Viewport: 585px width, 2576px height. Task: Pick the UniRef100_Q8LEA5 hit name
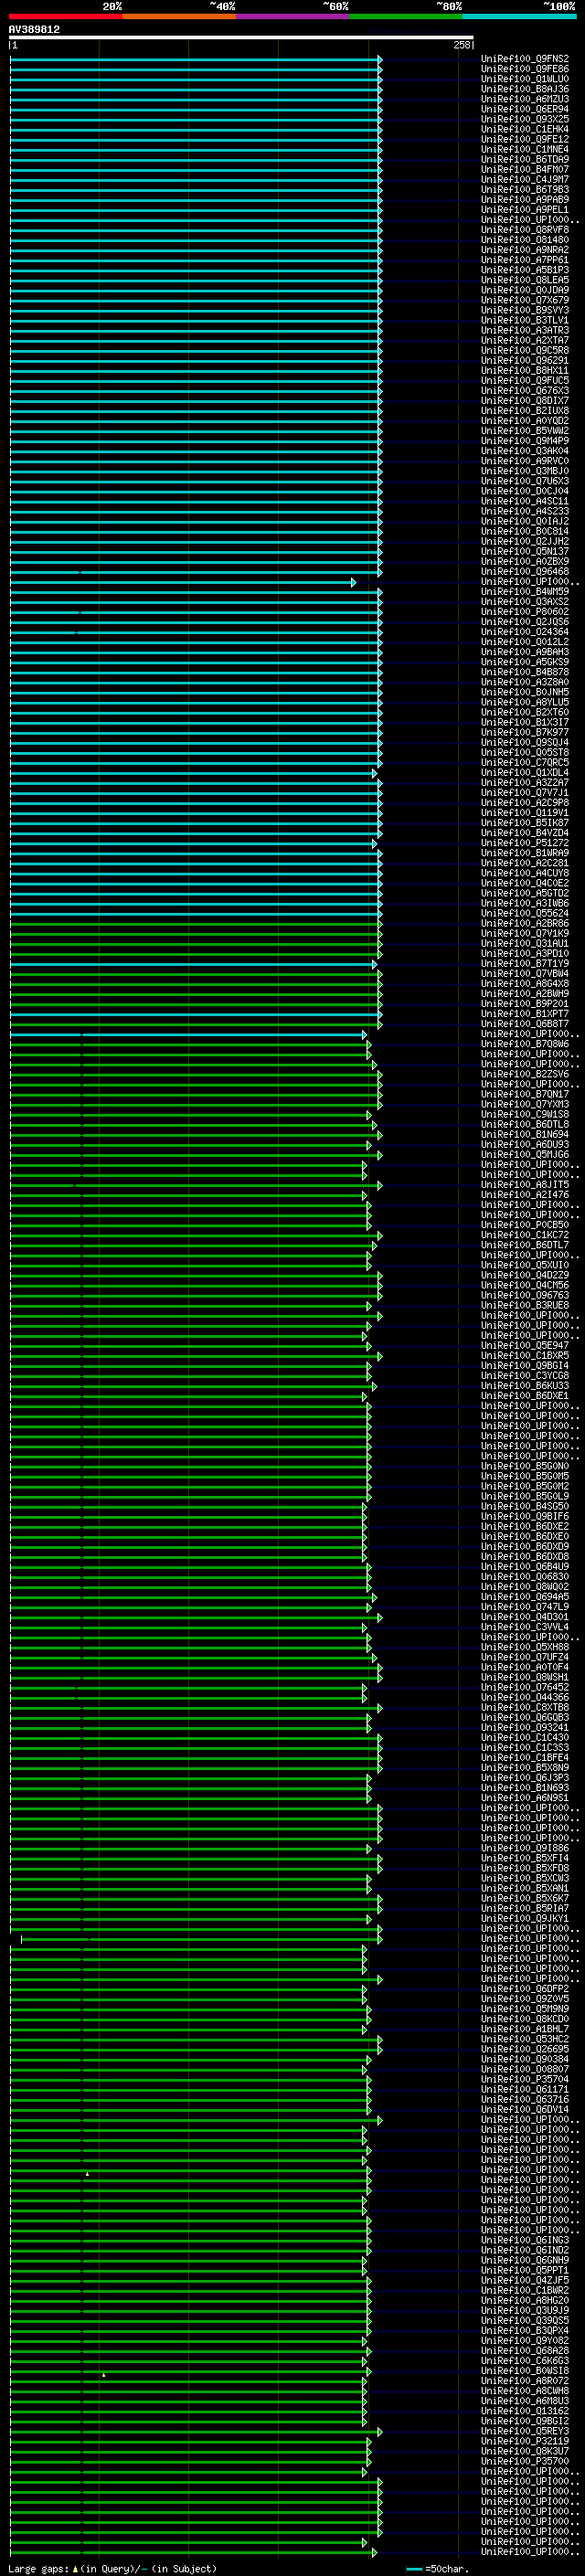coord(525,280)
